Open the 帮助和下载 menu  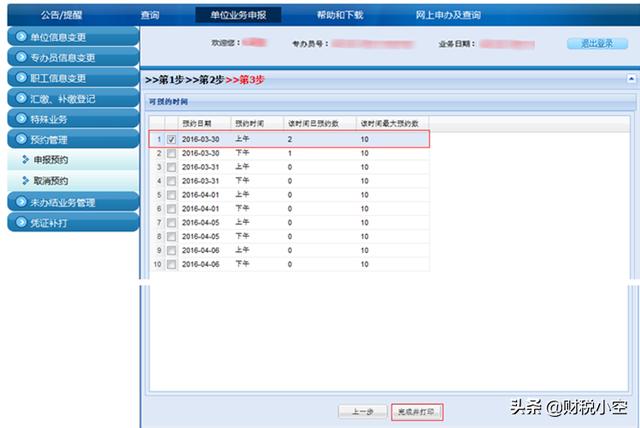(x=340, y=15)
